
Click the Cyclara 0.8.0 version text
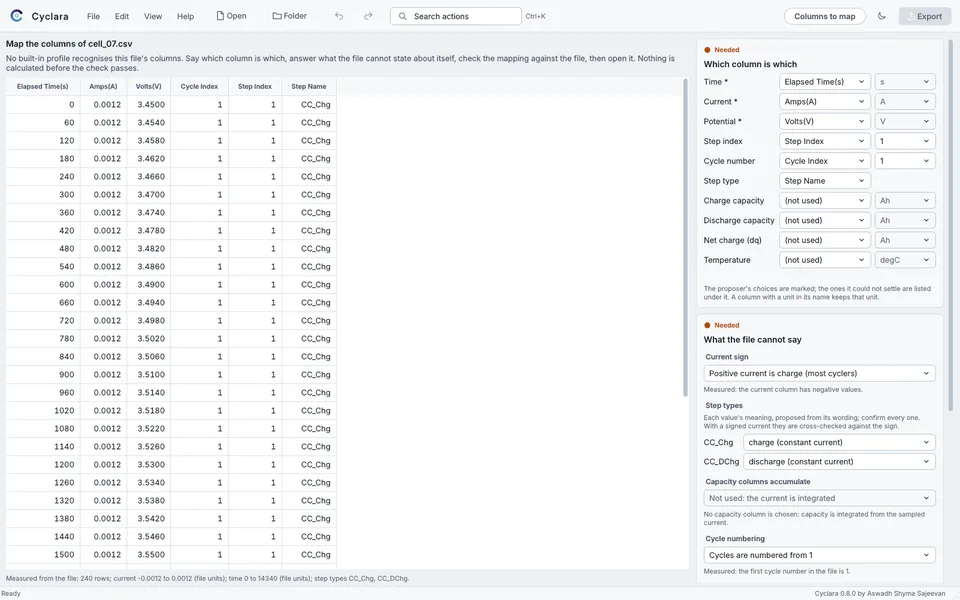tap(880, 593)
